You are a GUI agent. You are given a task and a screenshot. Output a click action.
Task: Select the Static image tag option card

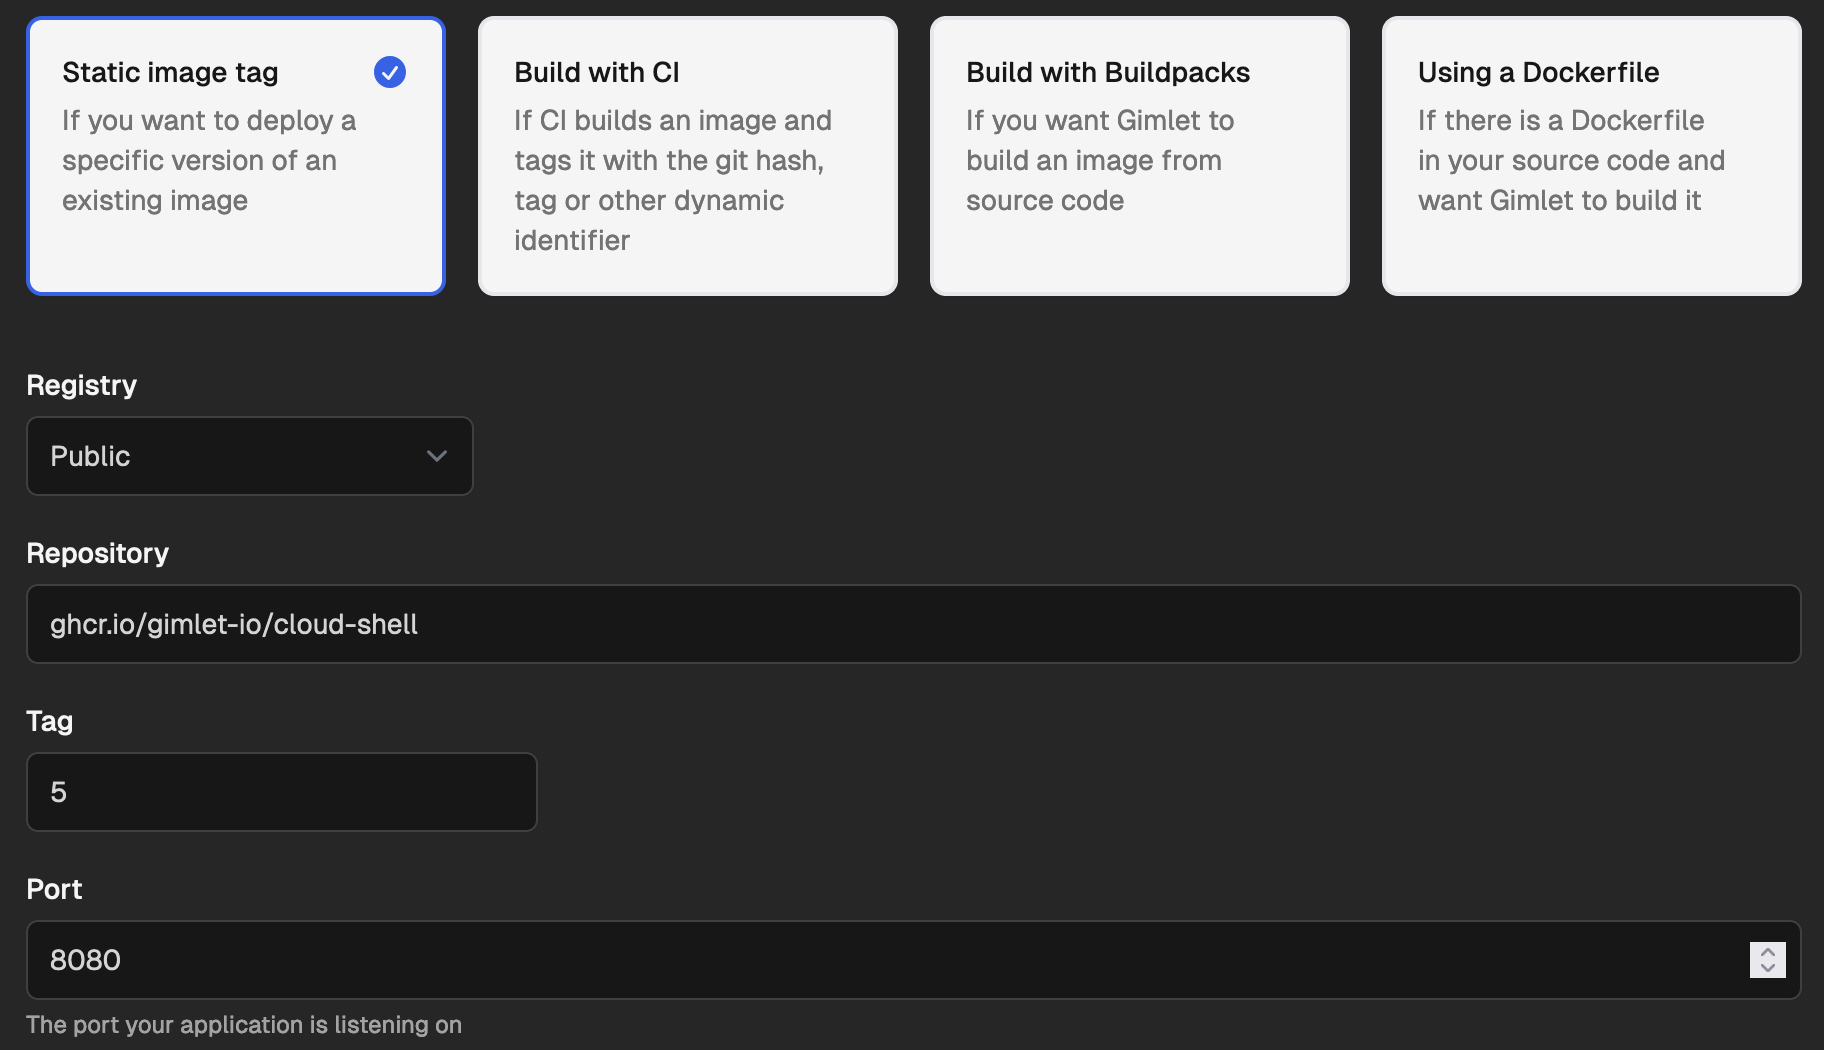tap(236, 156)
